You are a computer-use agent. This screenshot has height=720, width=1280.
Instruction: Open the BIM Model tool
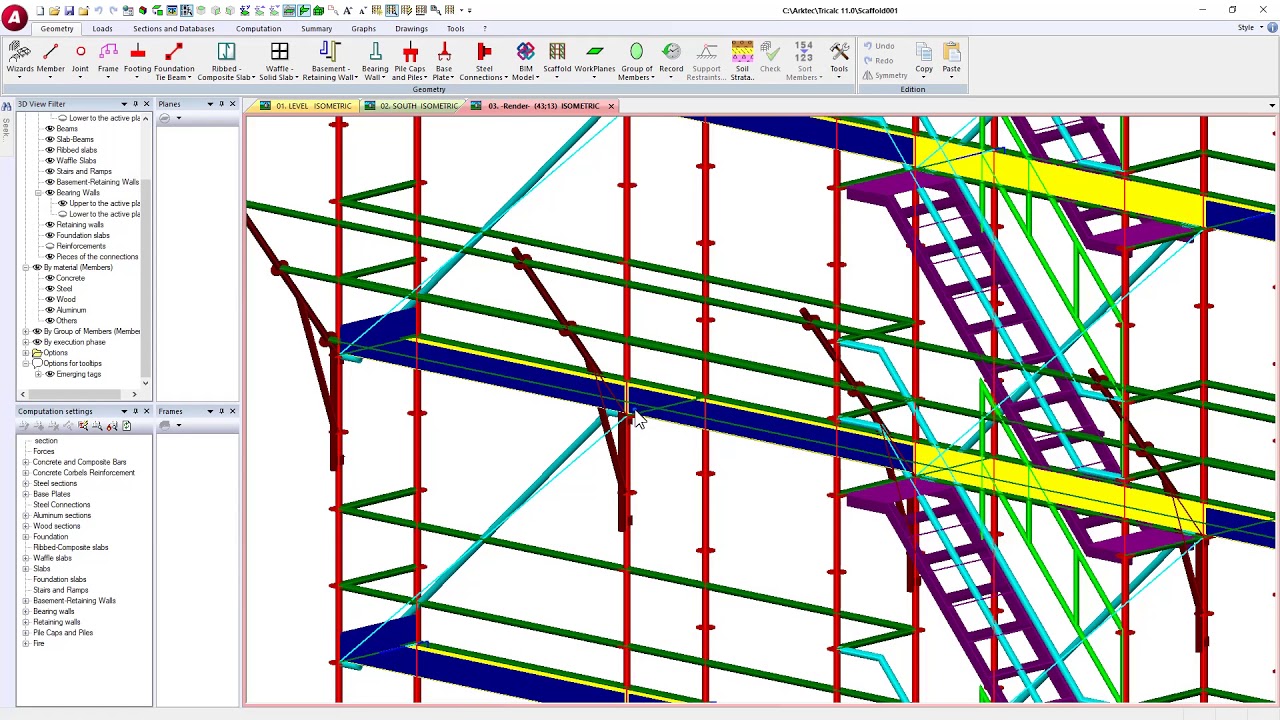525,61
